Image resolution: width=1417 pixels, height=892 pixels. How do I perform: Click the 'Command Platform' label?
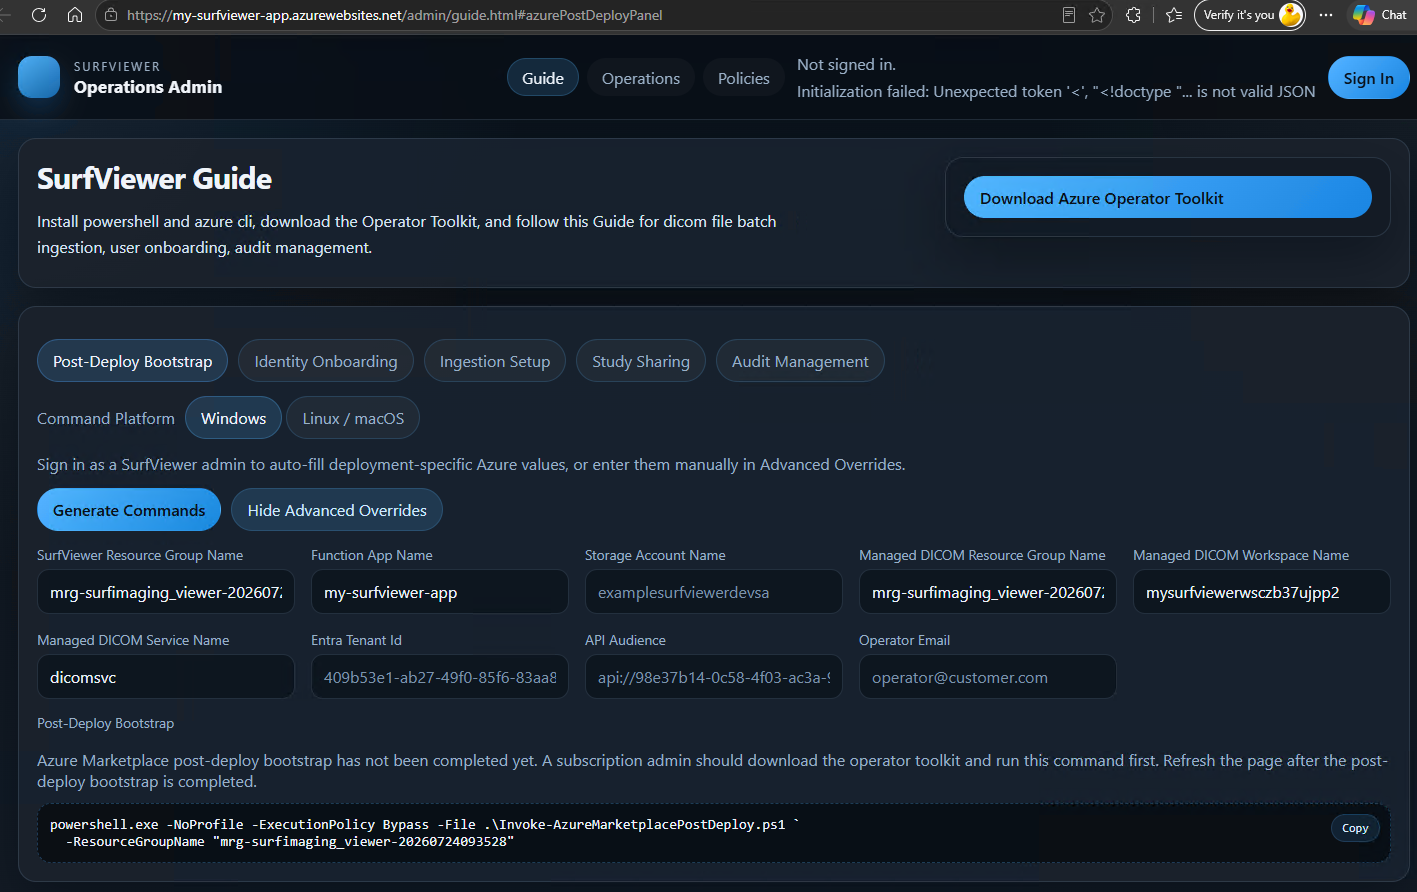[106, 418]
